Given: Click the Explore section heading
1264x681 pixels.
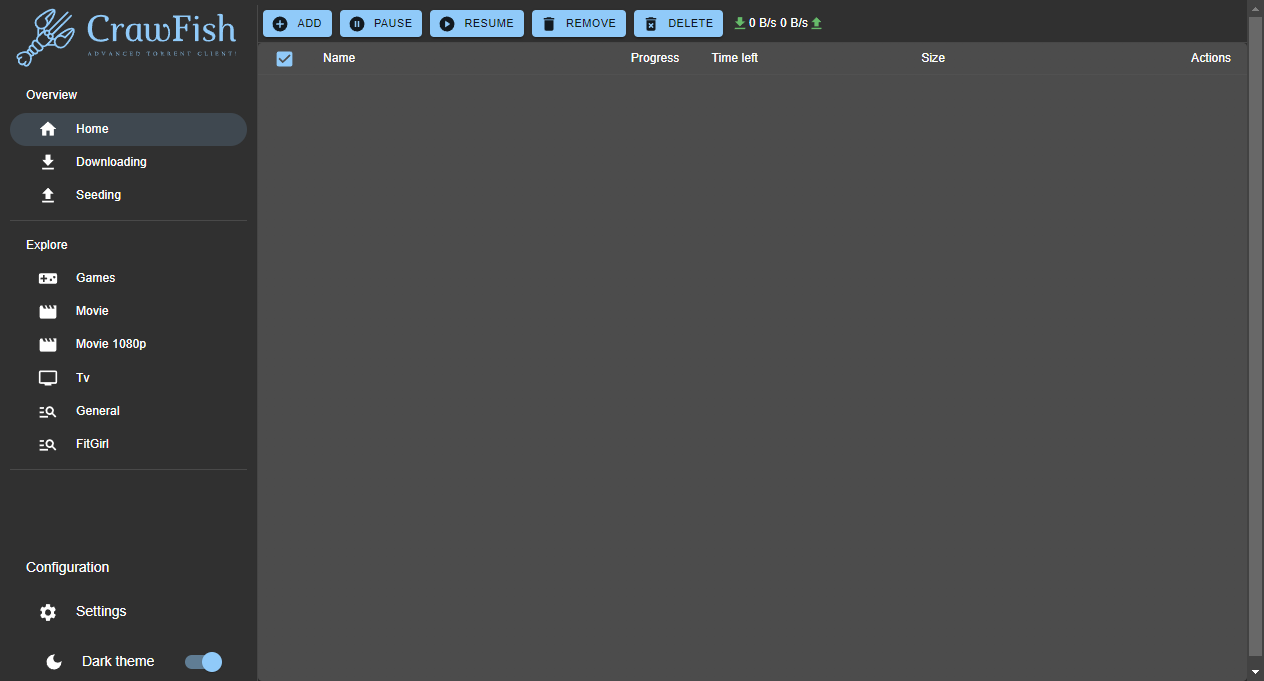Looking at the screenshot, I should point(47,245).
